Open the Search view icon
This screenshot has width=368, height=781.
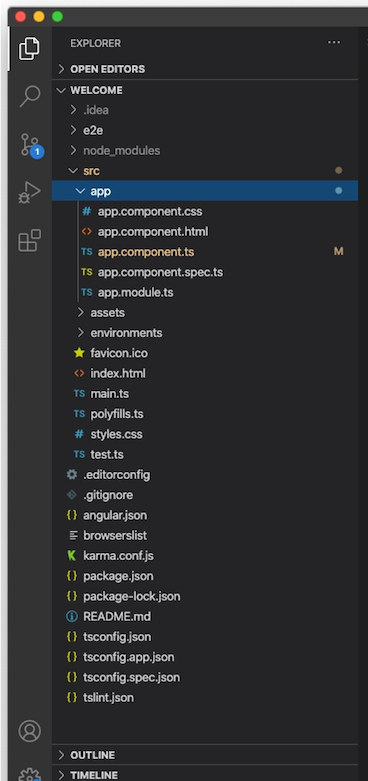point(29,96)
